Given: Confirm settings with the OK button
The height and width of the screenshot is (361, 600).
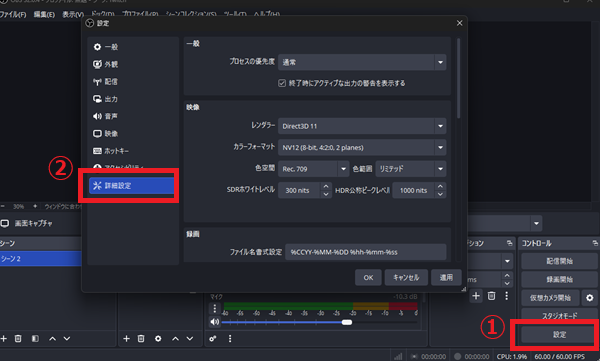Looking at the screenshot, I should [x=368, y=278].
